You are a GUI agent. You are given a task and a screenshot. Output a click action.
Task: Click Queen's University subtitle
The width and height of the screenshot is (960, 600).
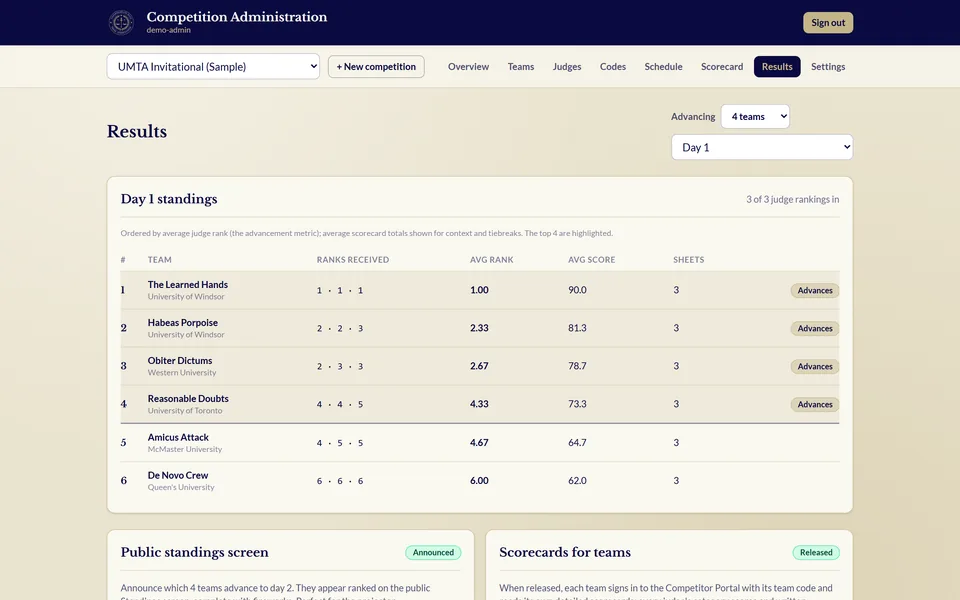point(181,487)
